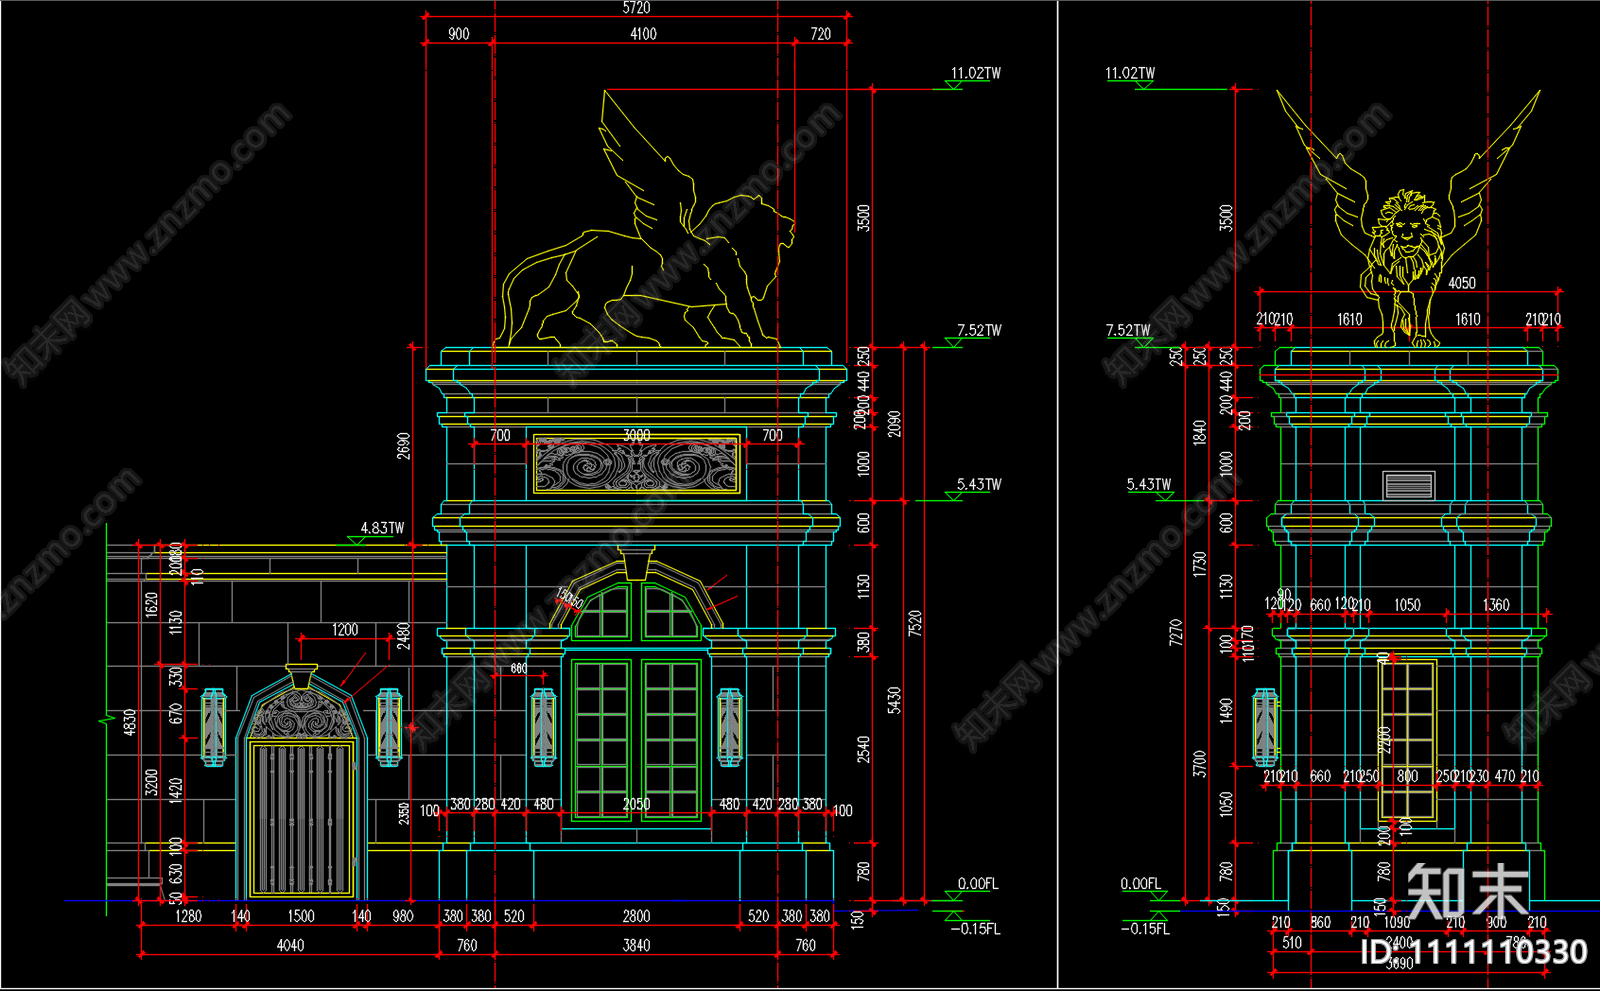The height and width of the screenshot is (991, 1600).
Task: Click the 1200 dimension above the gate arch
Action: click(344, 630)
